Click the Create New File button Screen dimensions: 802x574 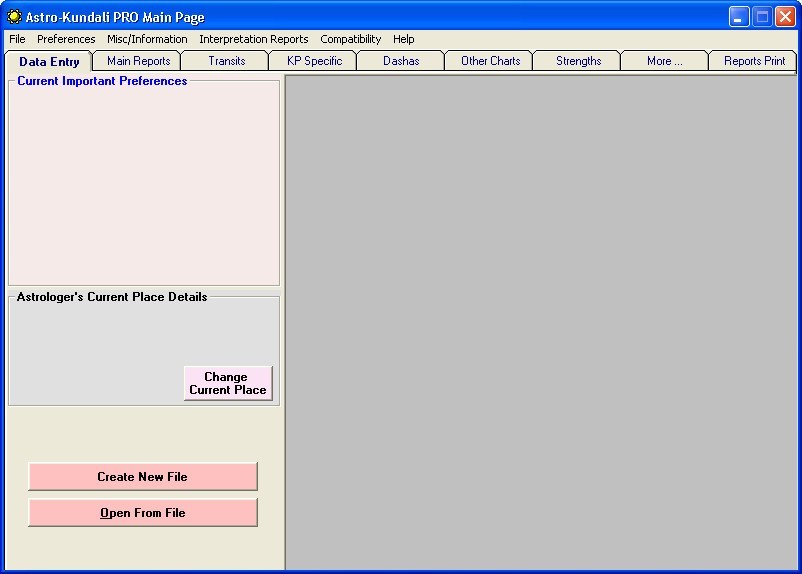pyautogui.click(x=143, y=477)
